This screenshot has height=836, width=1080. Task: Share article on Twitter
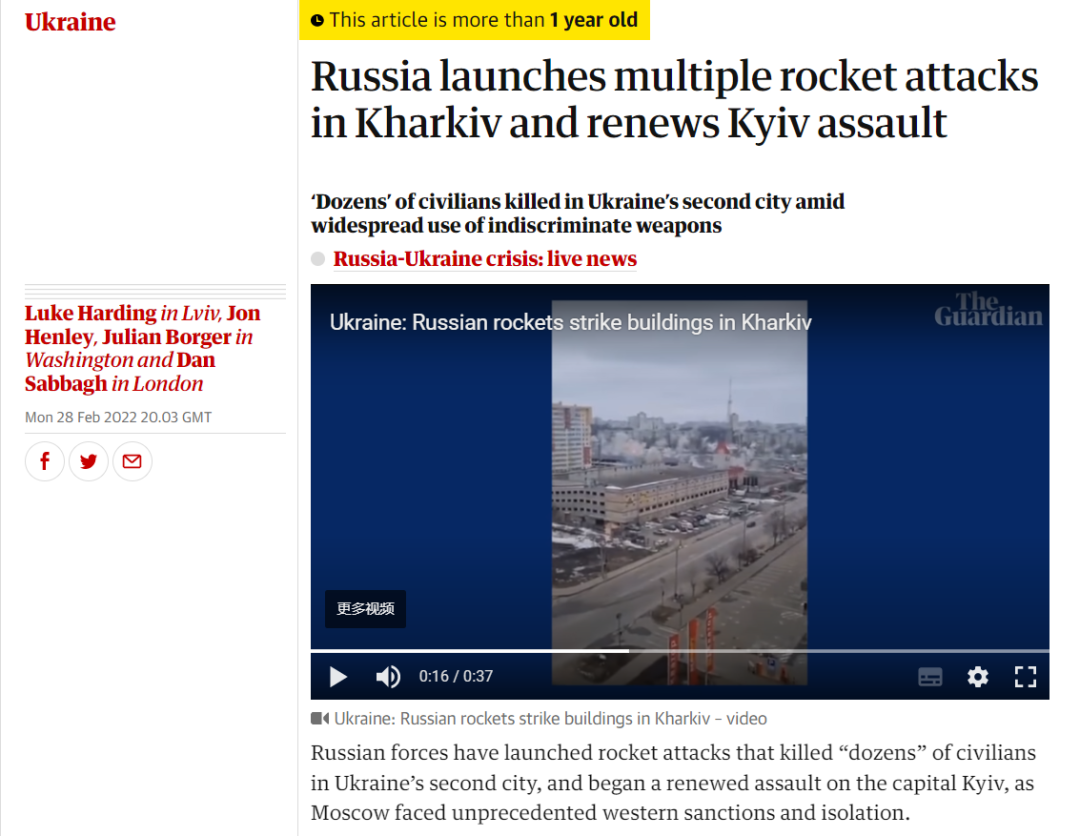point(88,461)
